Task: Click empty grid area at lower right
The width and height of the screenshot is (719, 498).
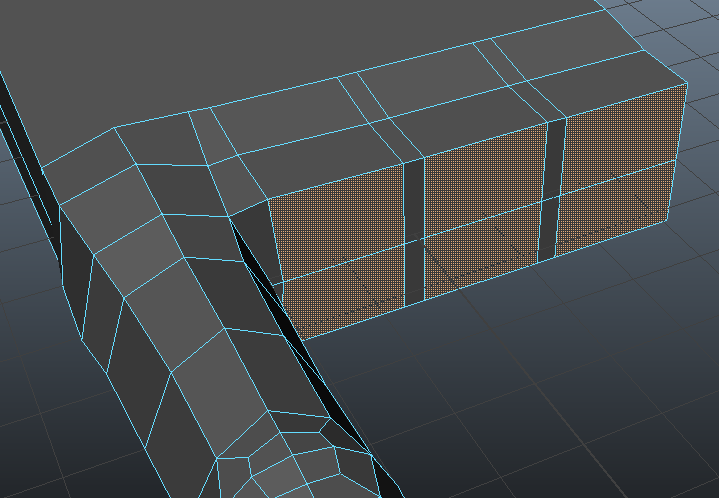Action: (600, 400)
